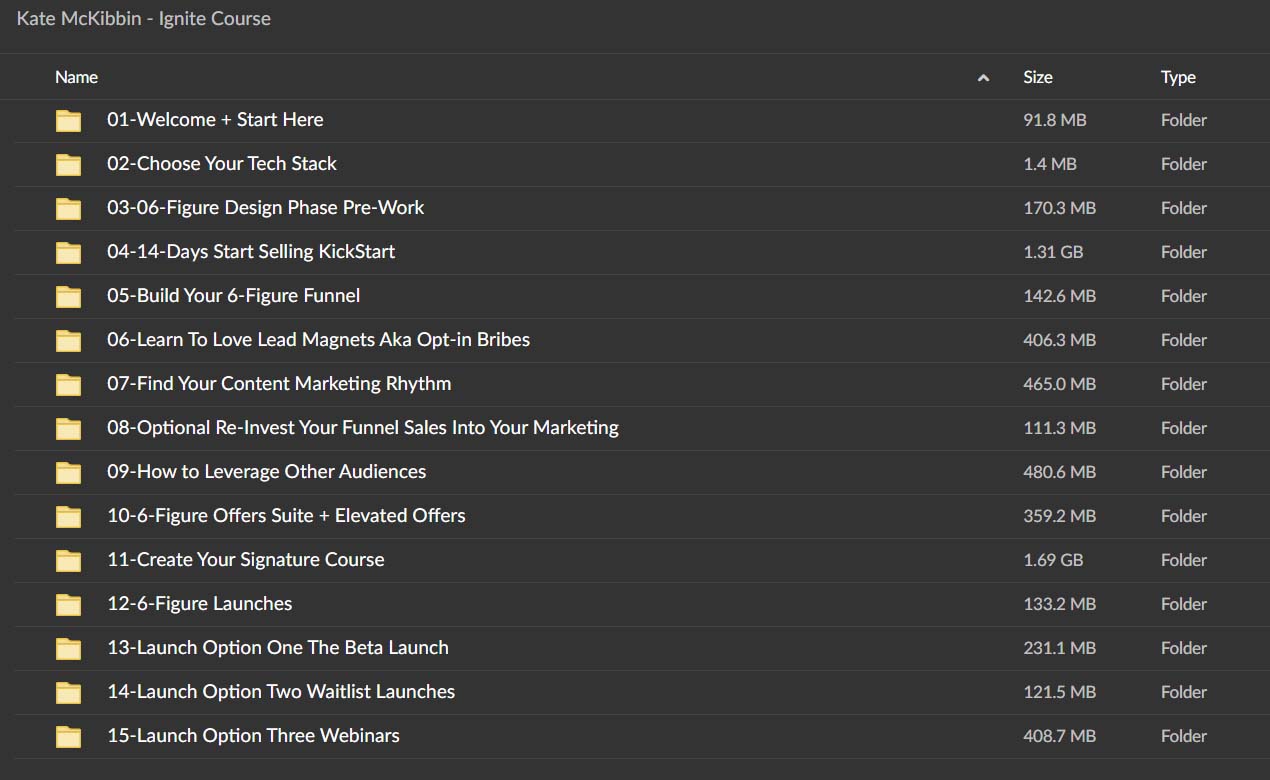1270x780 pixels.
Task: Click Folder type for 09-How to Leverage Other Audiences
Action: point(1184,472)
